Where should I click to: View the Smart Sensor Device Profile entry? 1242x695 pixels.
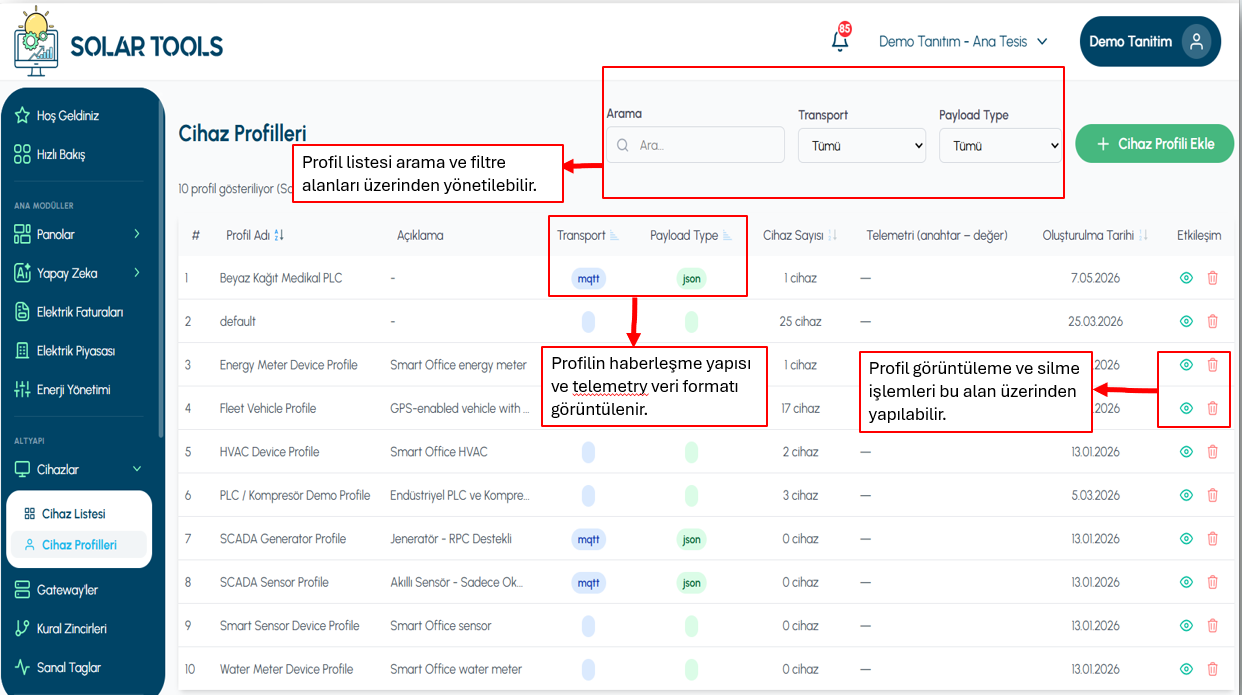[1186, 626]
